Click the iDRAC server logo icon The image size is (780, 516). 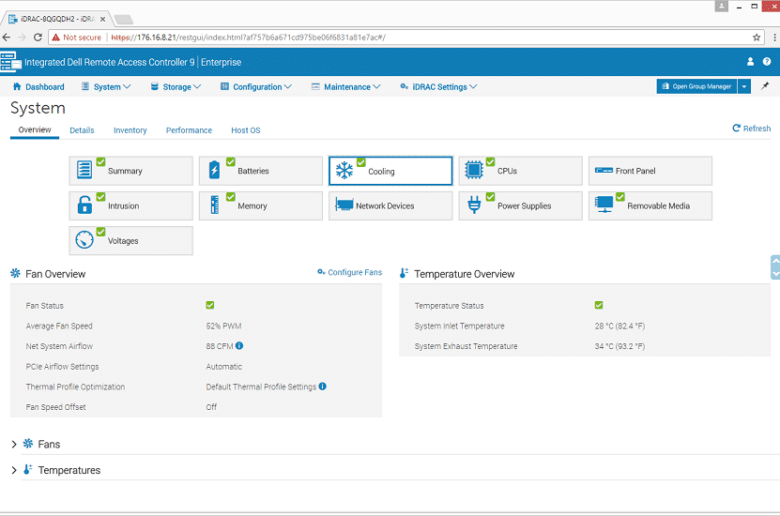pos(10,62)
